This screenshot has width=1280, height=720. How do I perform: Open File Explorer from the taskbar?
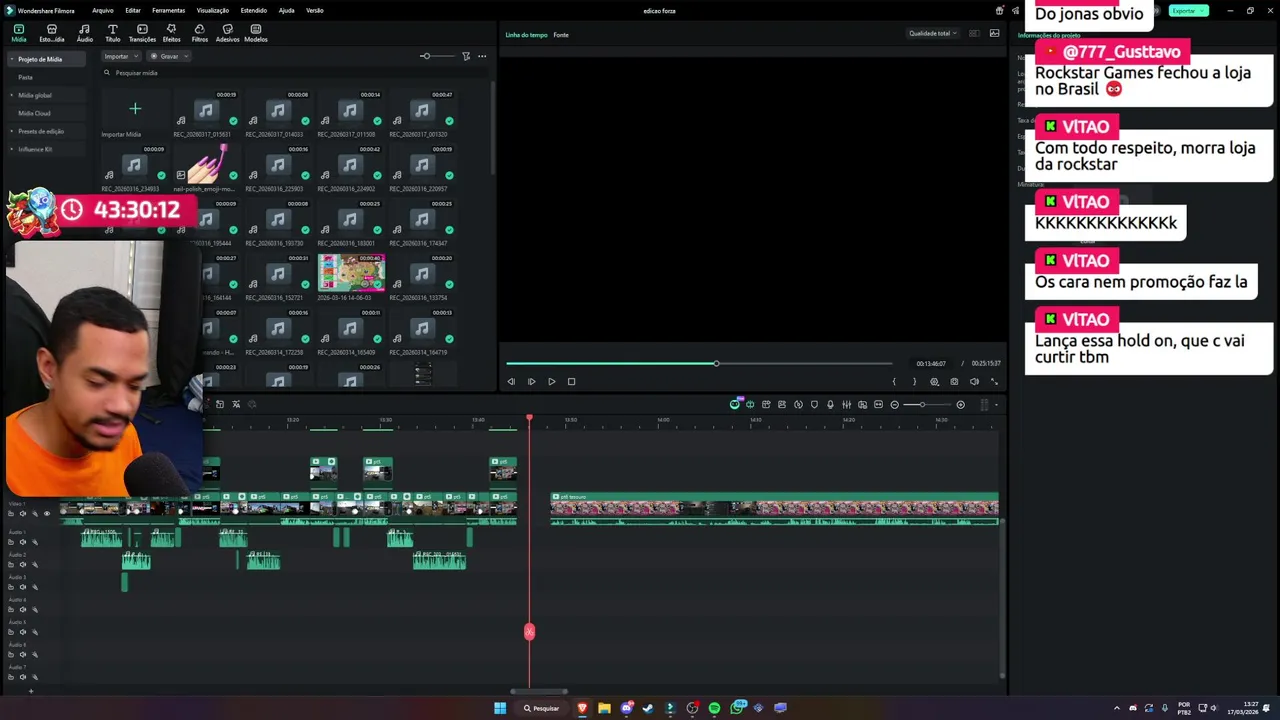pos(604,708)
